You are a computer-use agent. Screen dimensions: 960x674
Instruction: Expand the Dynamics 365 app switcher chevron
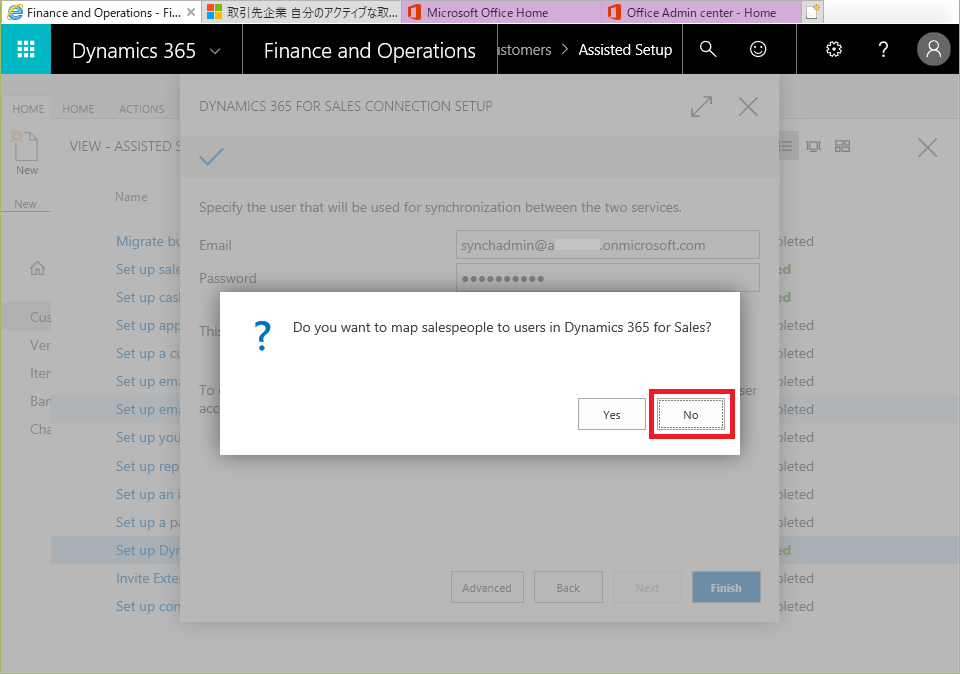pos(215,51)
